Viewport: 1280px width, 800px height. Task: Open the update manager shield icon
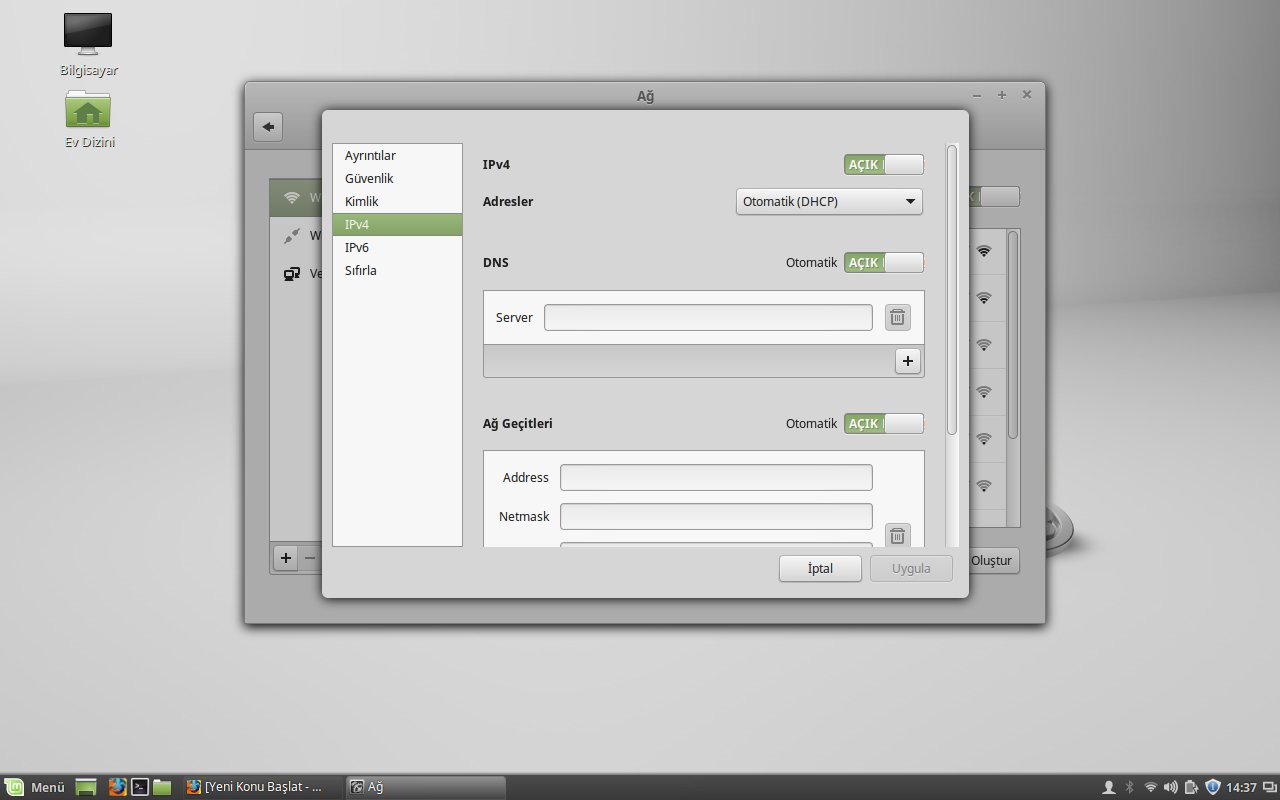[x=1213, y=787]
